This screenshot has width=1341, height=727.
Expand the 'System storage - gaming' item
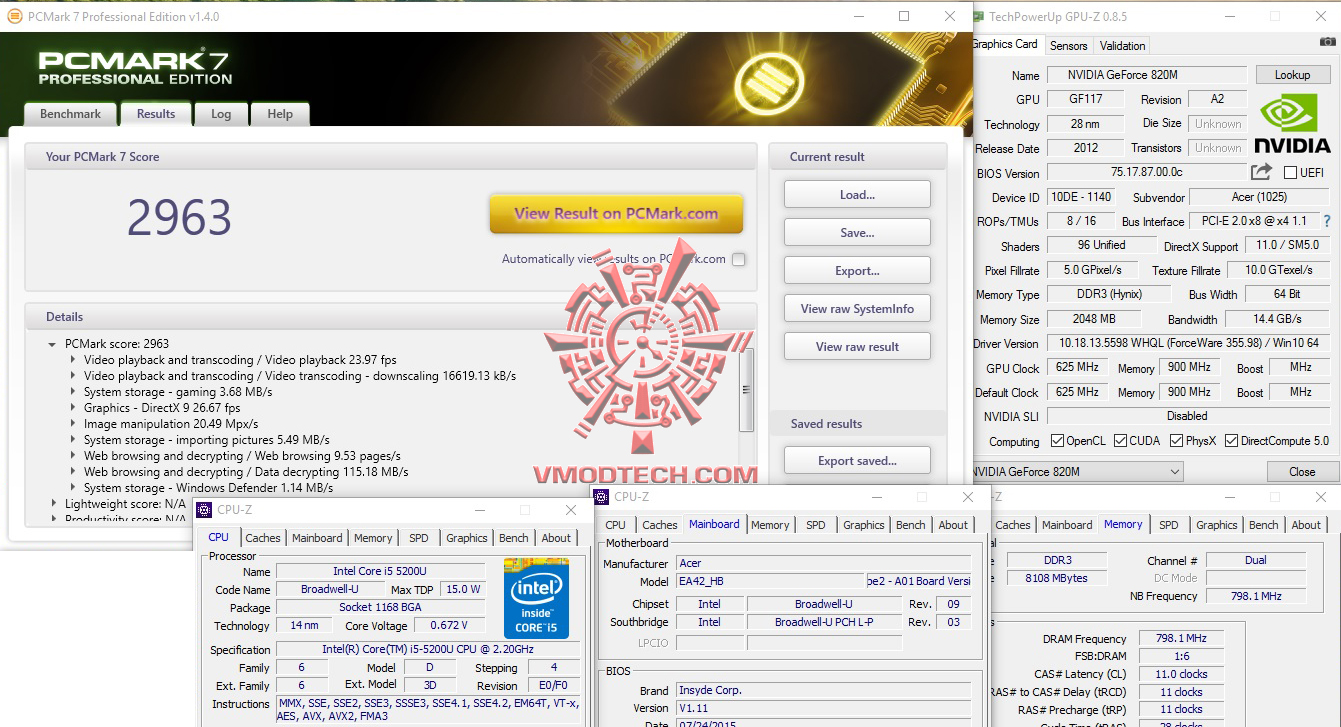[x=73, y=392]
